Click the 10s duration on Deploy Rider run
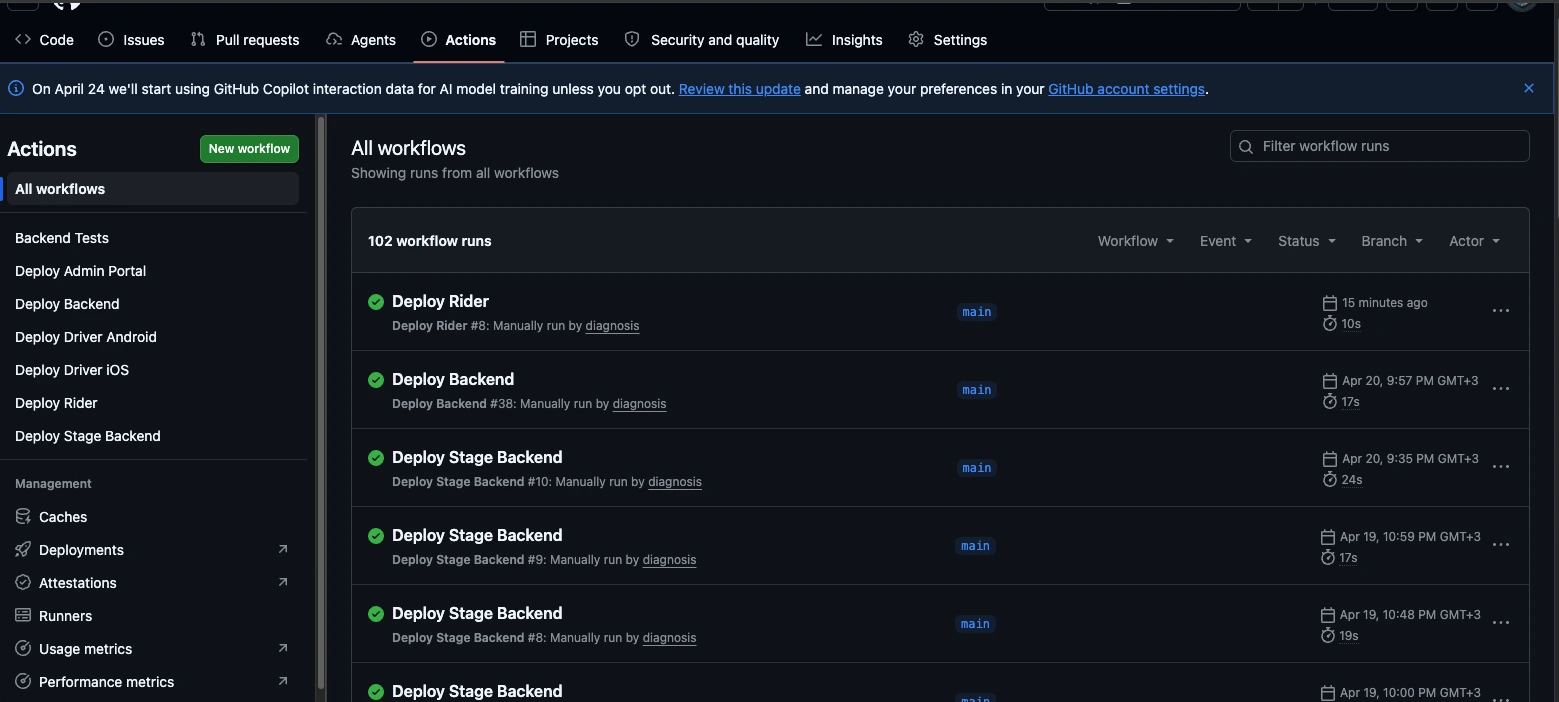Image resolution: width=1559 pixels, height=702 pixels. (1350, 324)
